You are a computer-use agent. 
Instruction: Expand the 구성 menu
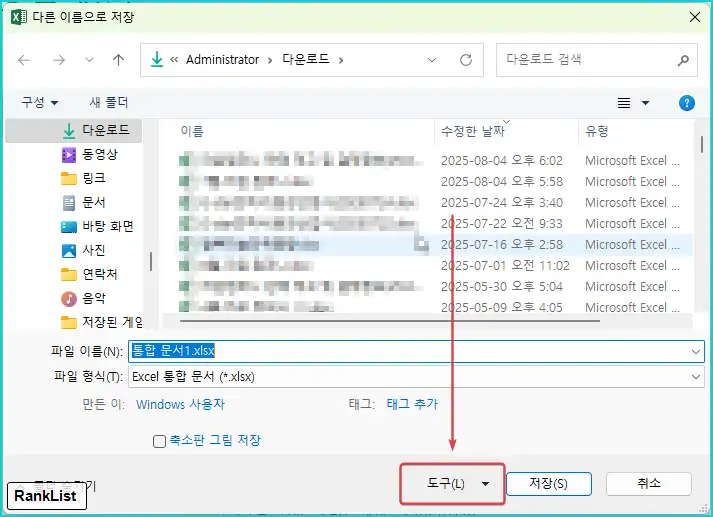click(x=40, y=103)
